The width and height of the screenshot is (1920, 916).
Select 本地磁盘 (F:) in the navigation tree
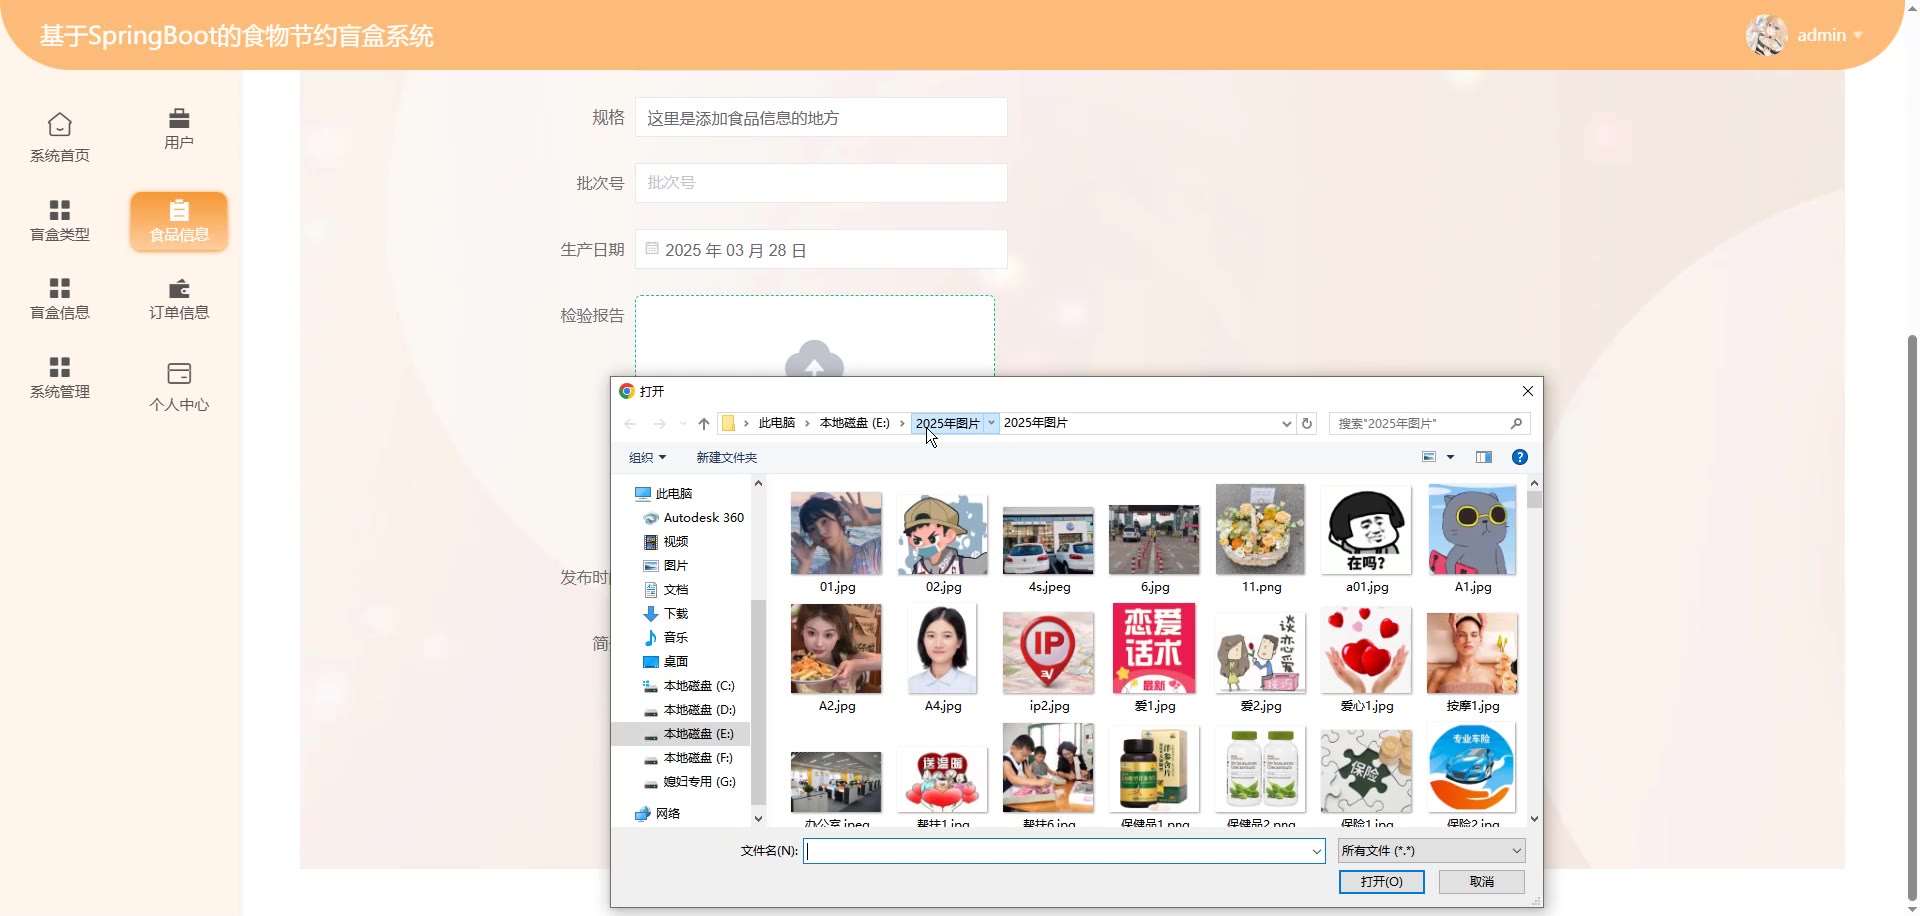point(698,758)
